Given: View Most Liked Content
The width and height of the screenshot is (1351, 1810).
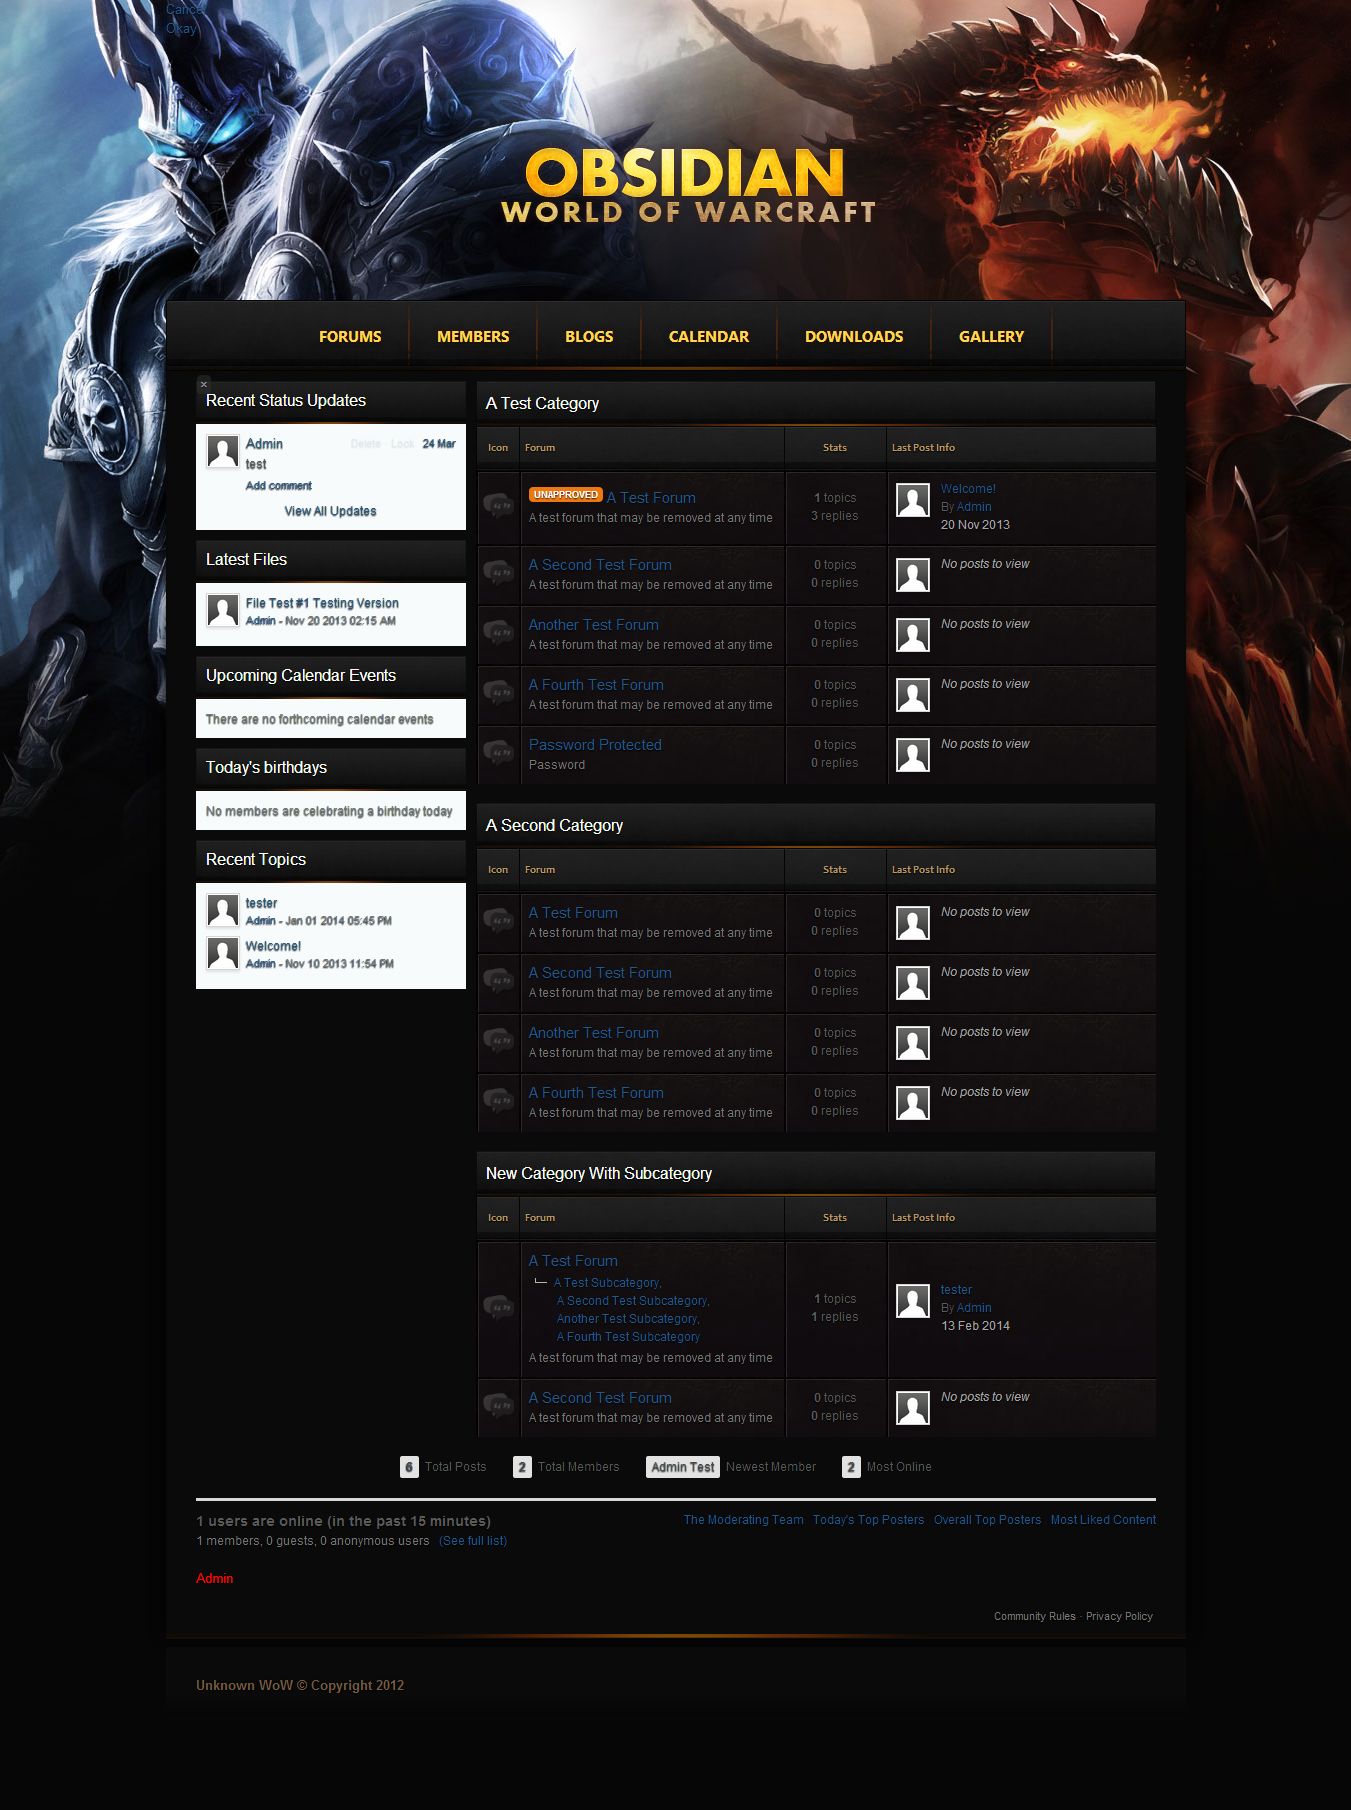Looking at the screenshot, I should click(x=1103, y=1520).
